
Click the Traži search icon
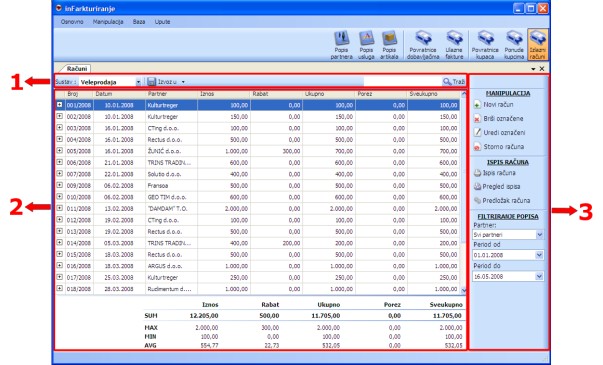(x=447, y=82)
